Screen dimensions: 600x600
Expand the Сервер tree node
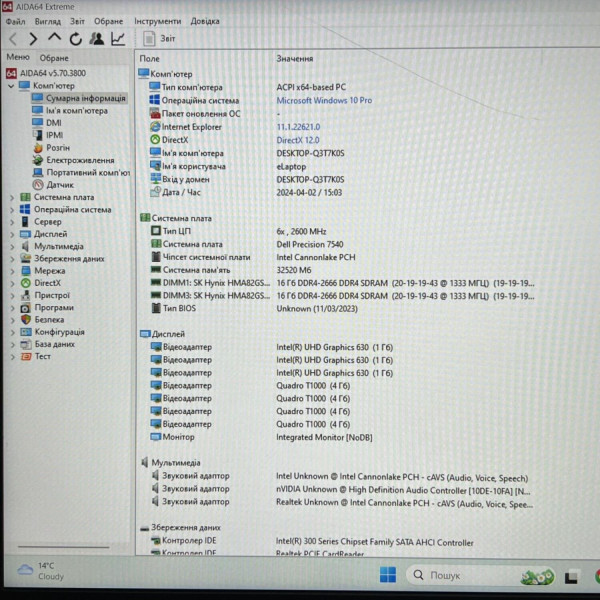point(12,222)
